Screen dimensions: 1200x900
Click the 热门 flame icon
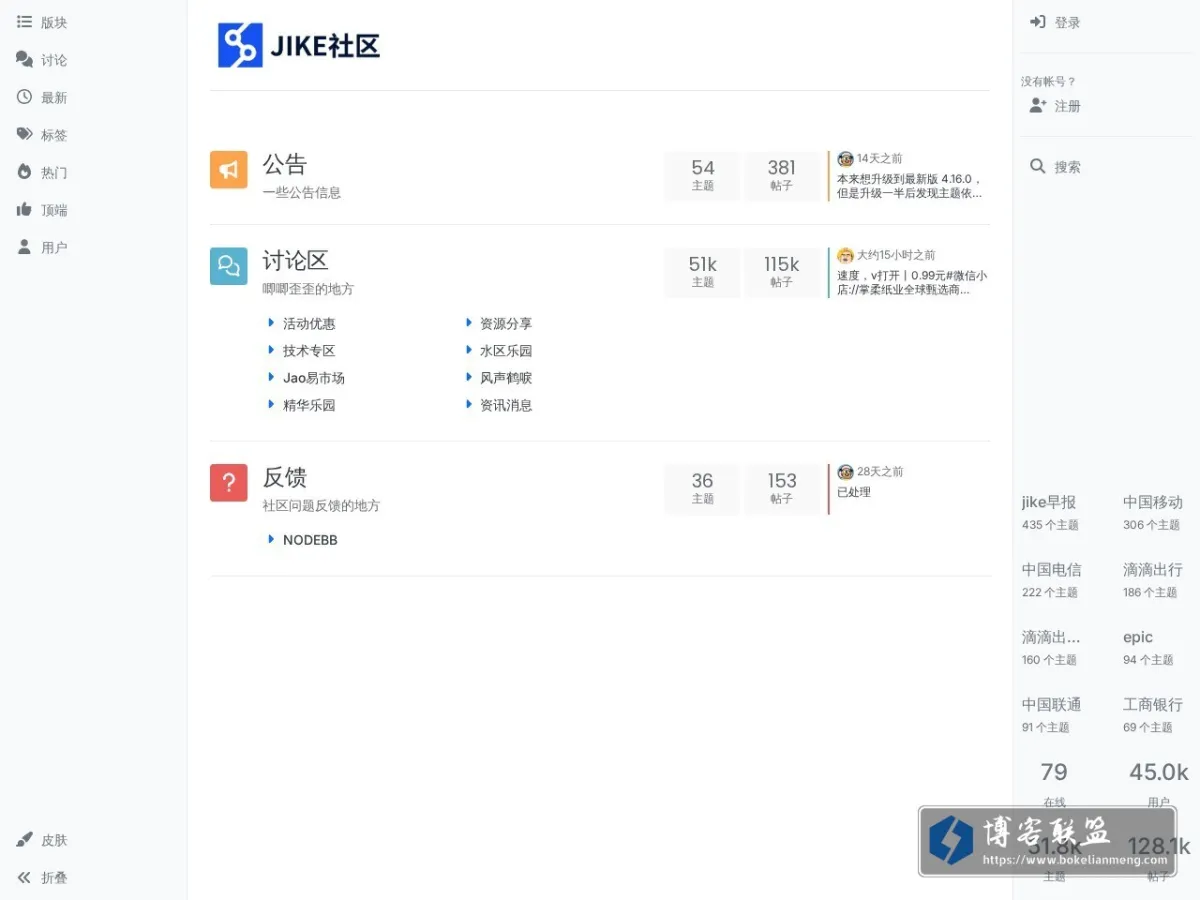tap(24, 172)
